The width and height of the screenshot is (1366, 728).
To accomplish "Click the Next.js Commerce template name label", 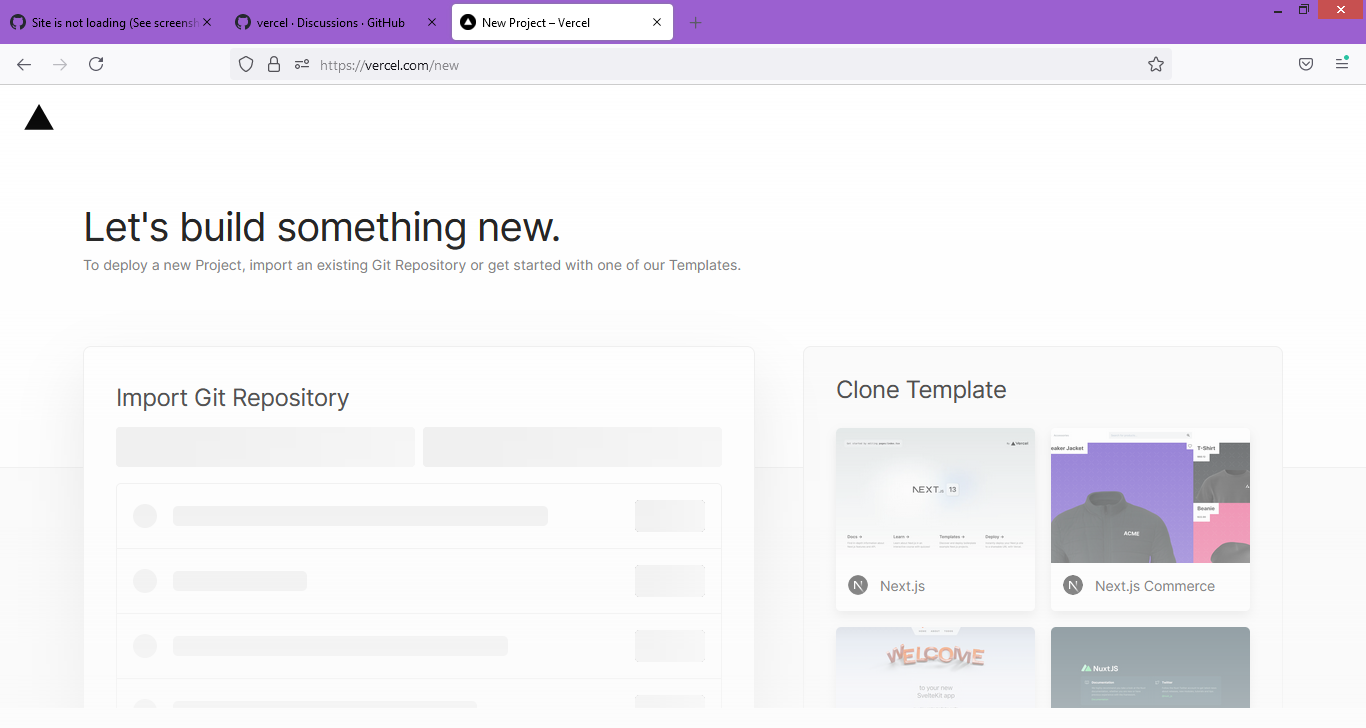I will coord(1155,586).
